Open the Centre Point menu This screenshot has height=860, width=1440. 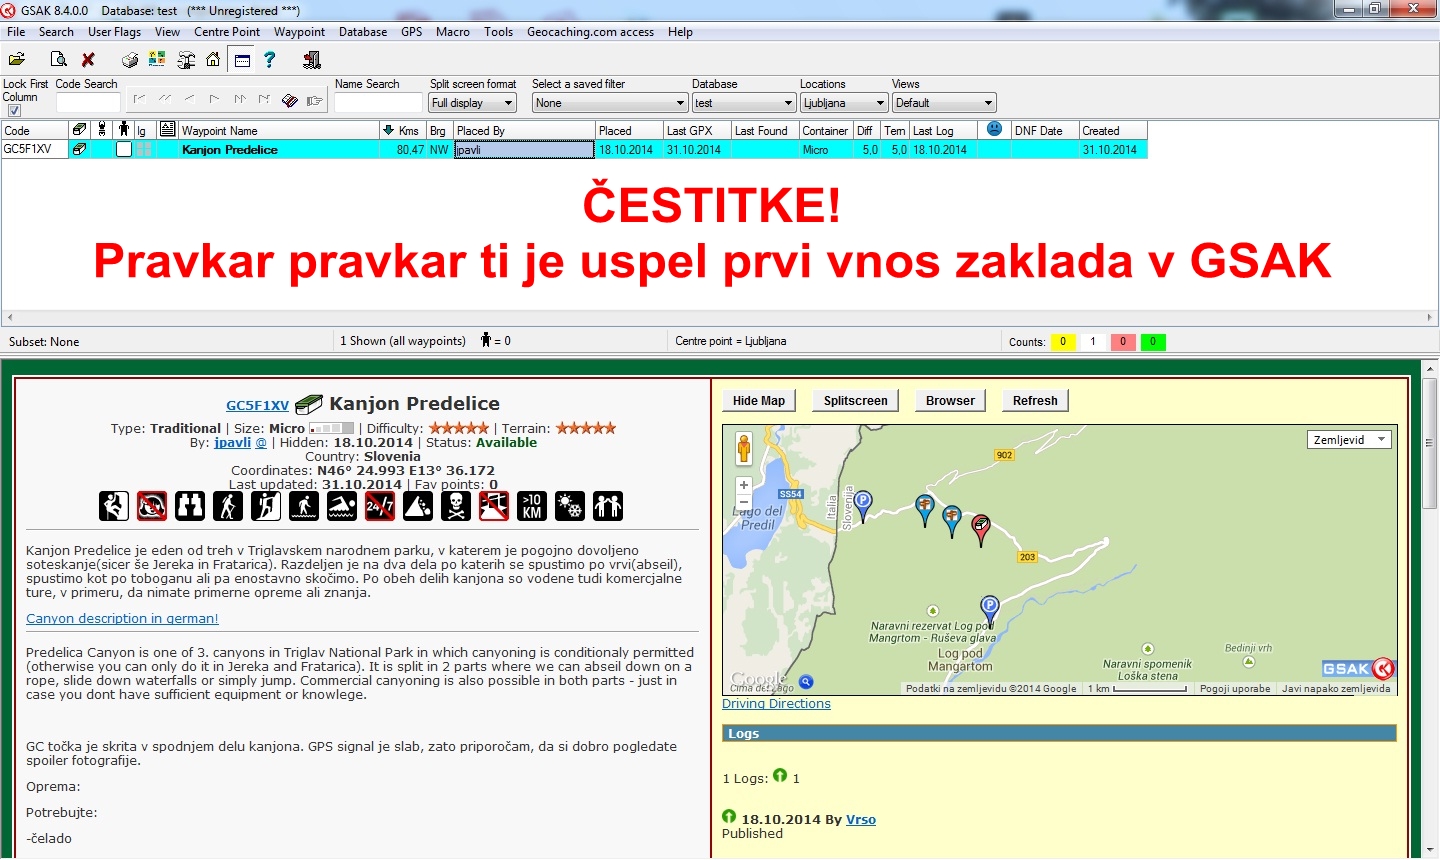point(227,32)
